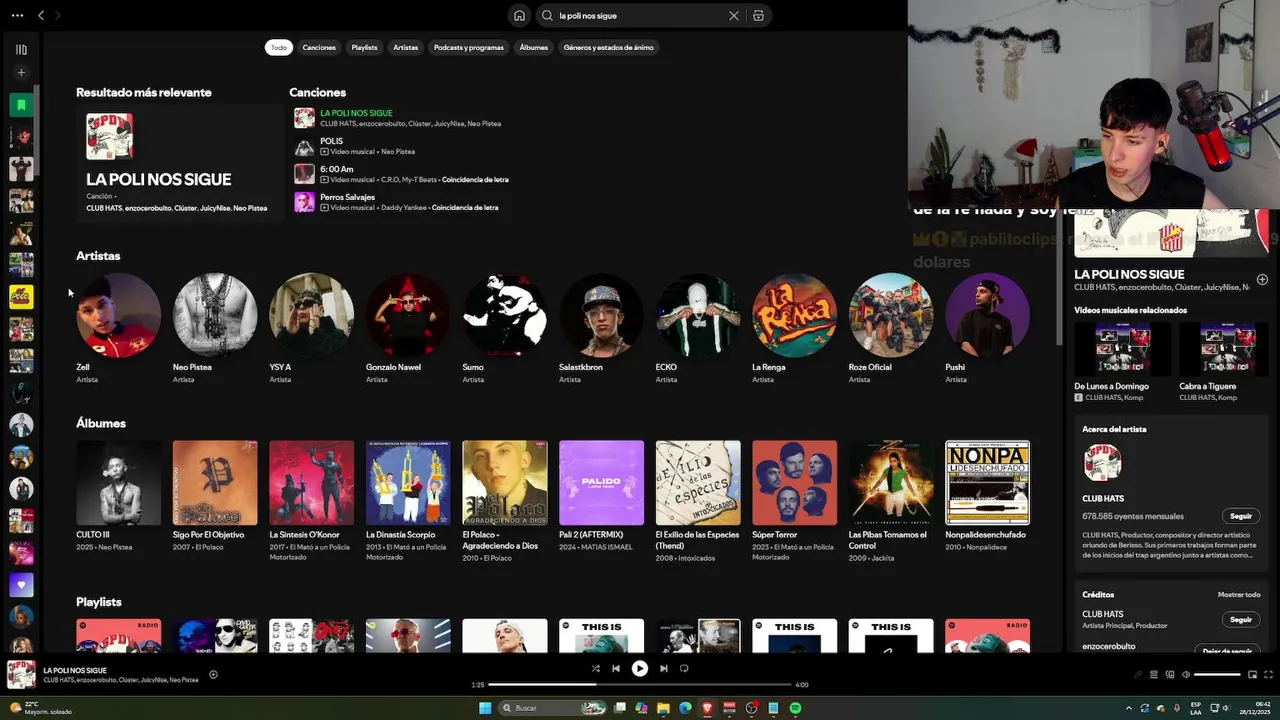The width and height of the screenshot is (1280, 720).
Task: Seek on the song progress bar
Action: tap(640, 685)
